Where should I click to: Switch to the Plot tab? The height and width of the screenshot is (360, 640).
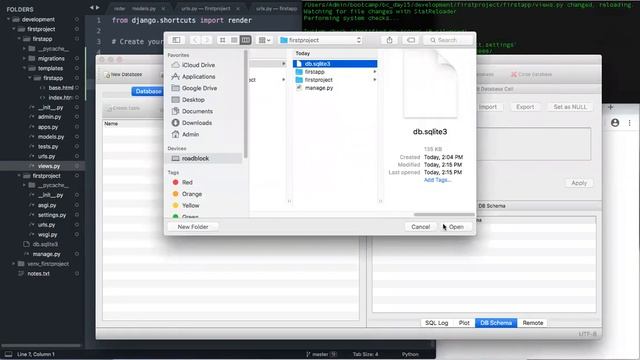(x=464, y=323)
